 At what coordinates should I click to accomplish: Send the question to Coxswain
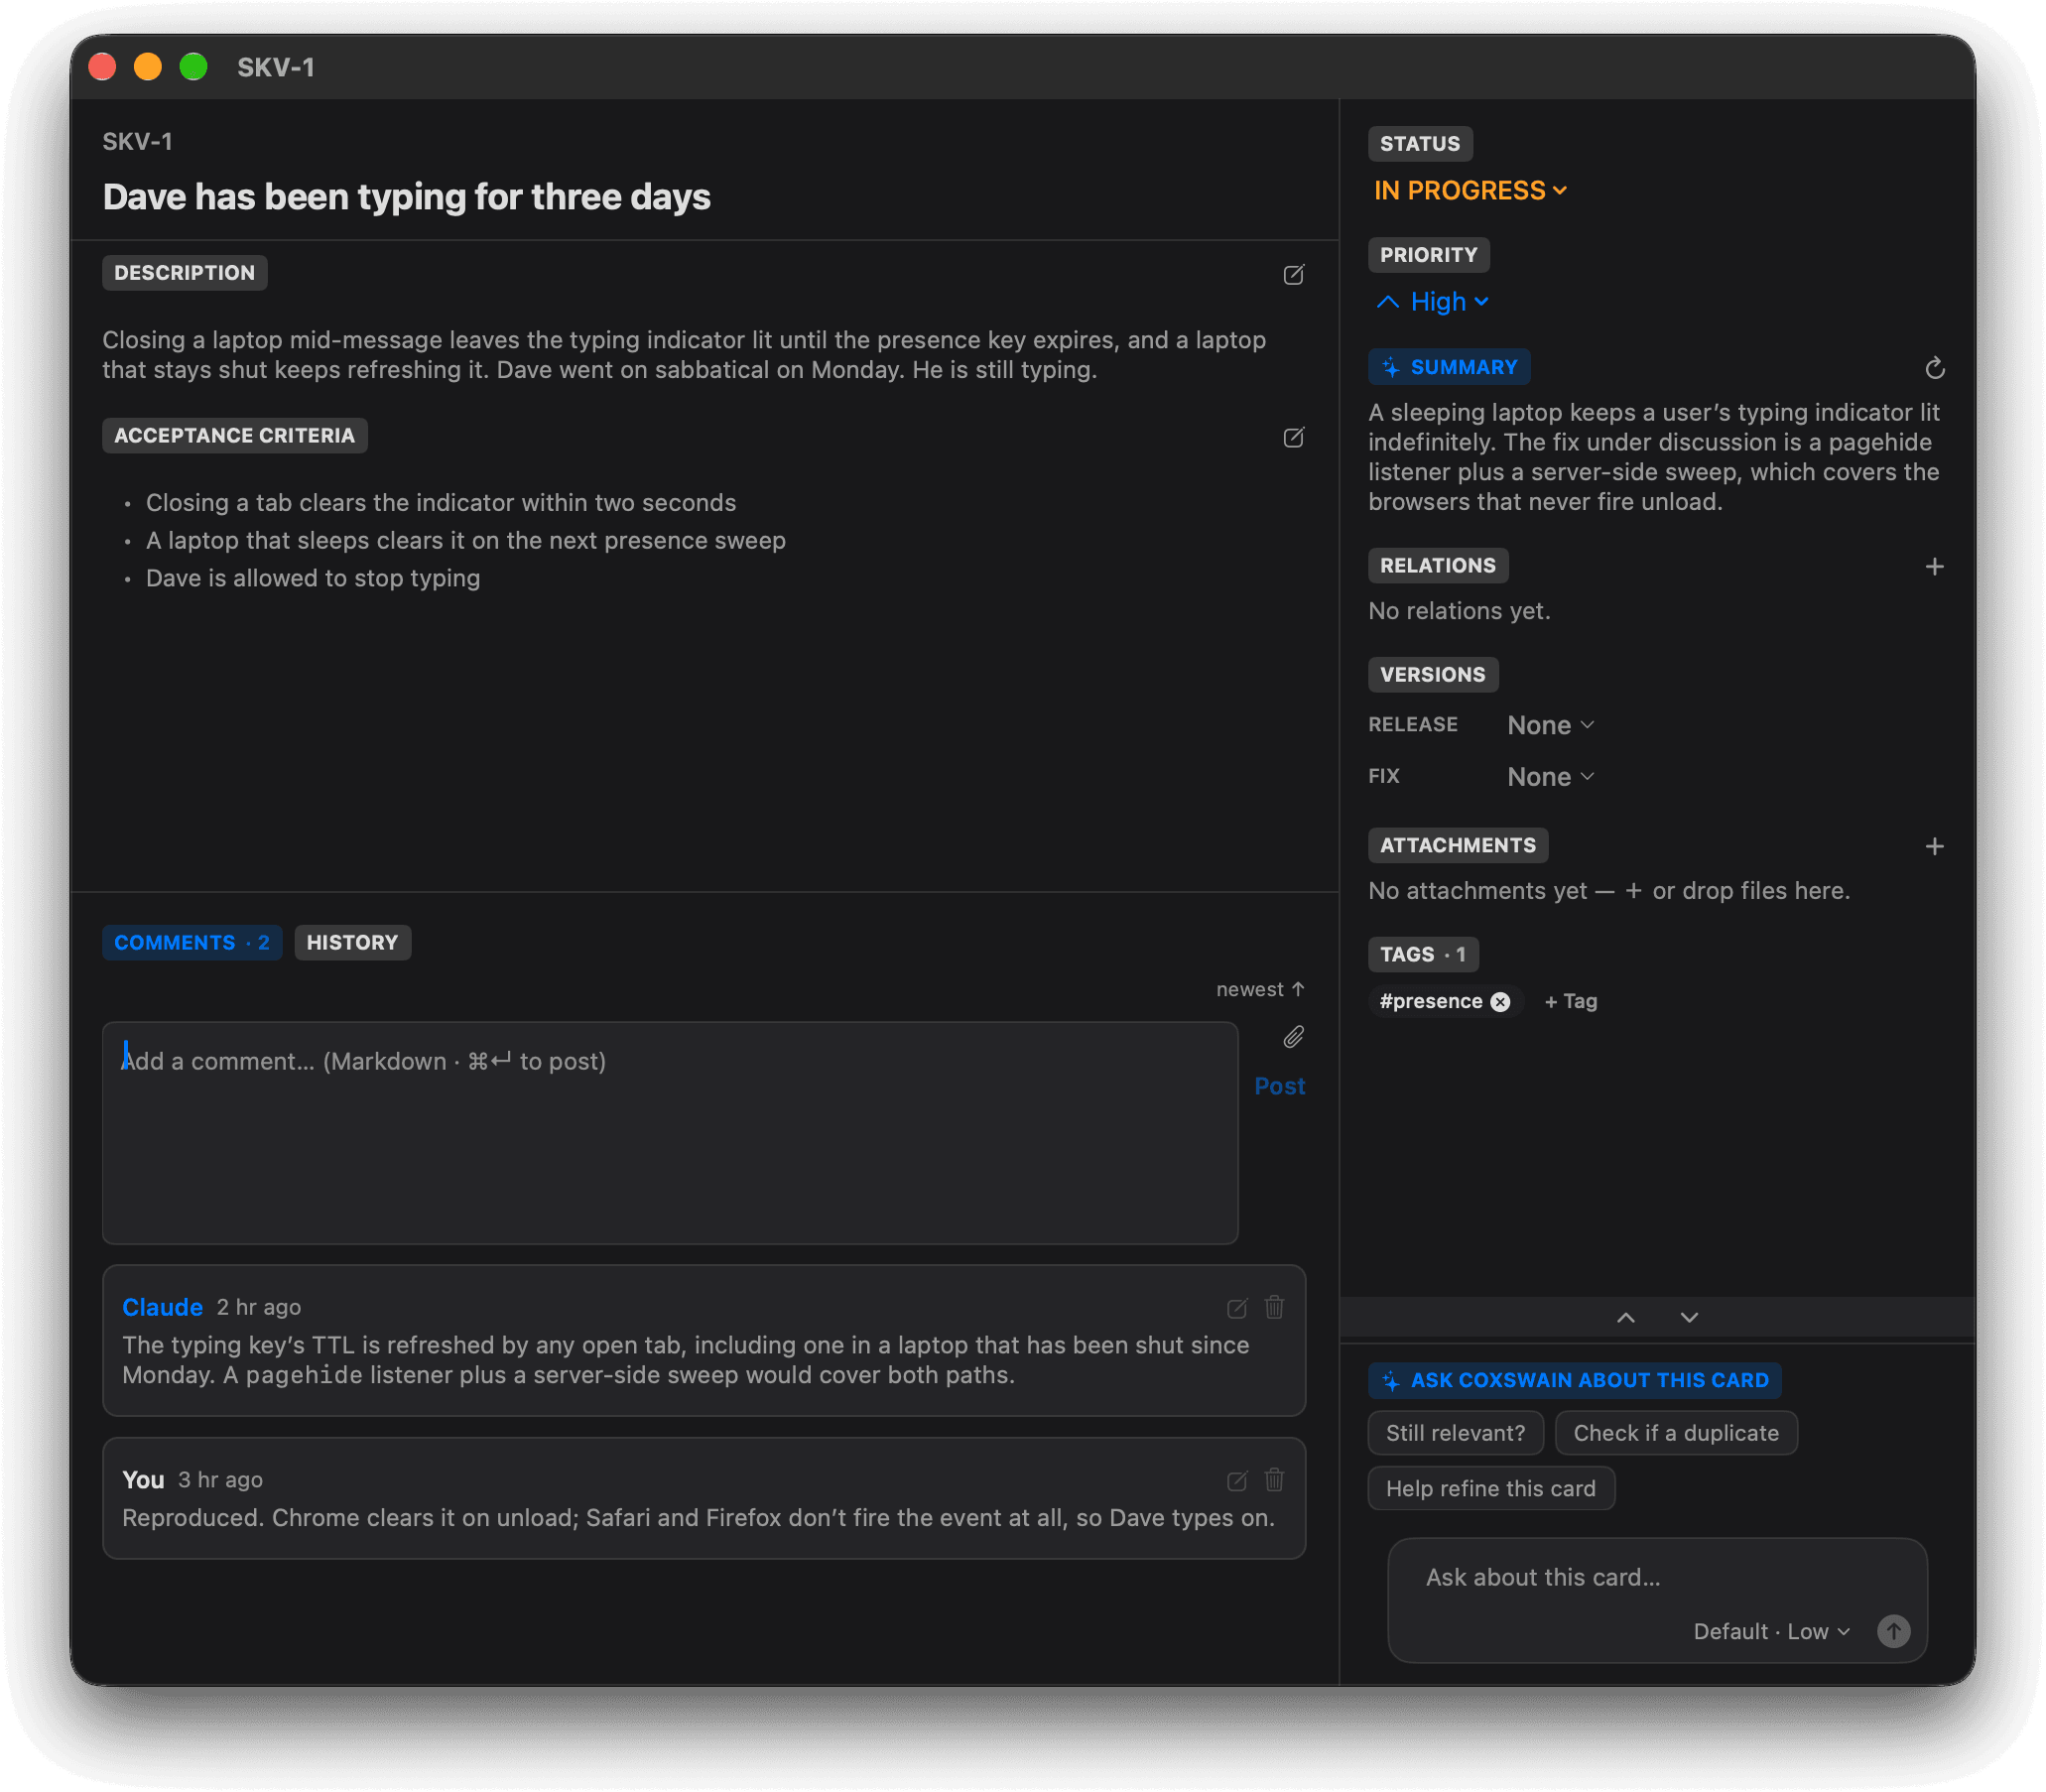click(1893, 1632)
